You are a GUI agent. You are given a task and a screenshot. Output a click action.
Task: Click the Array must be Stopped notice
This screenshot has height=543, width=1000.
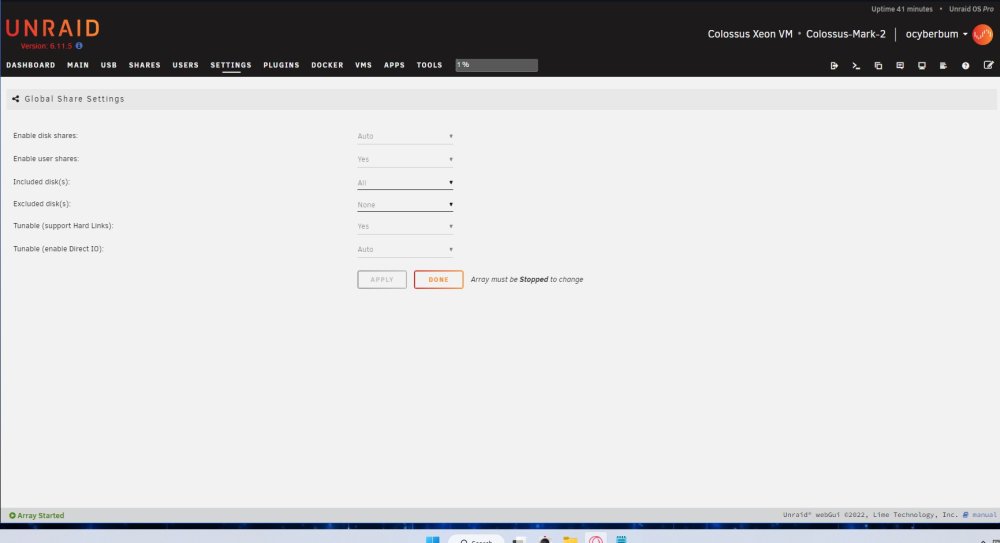point(527,279)
